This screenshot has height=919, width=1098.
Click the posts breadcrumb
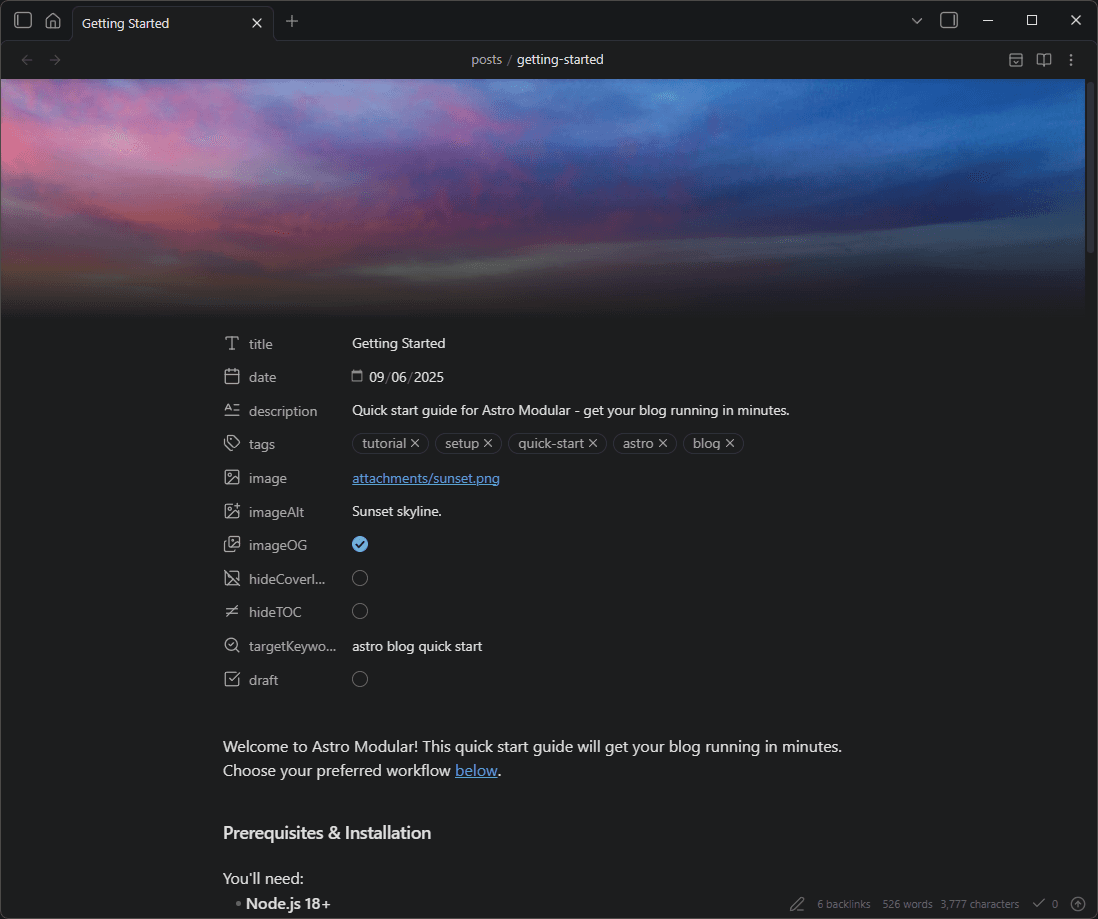click(x=487, y=59)
